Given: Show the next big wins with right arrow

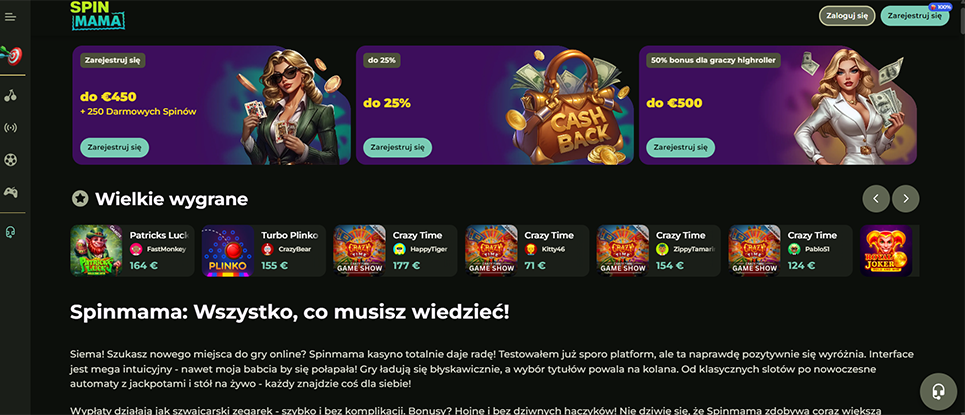Looking at the screenshot, I should click(x=905, y=199).
